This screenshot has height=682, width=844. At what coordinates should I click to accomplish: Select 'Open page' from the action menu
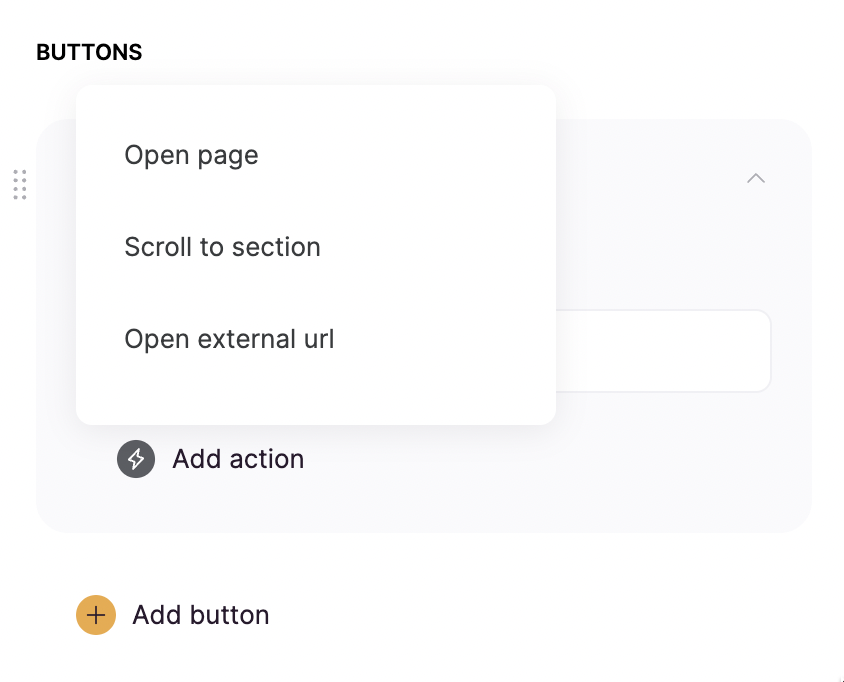pyautogui.click(x=191, y=155)
